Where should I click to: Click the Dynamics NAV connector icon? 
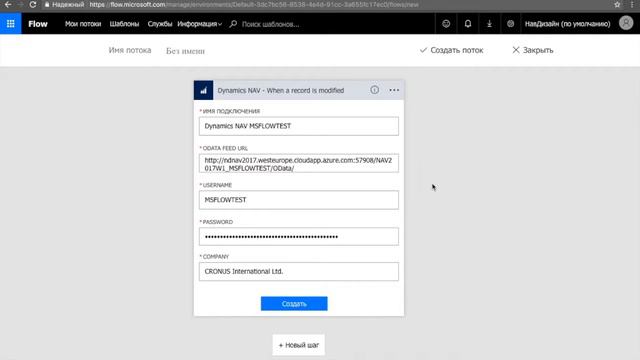tap(203, 90)
